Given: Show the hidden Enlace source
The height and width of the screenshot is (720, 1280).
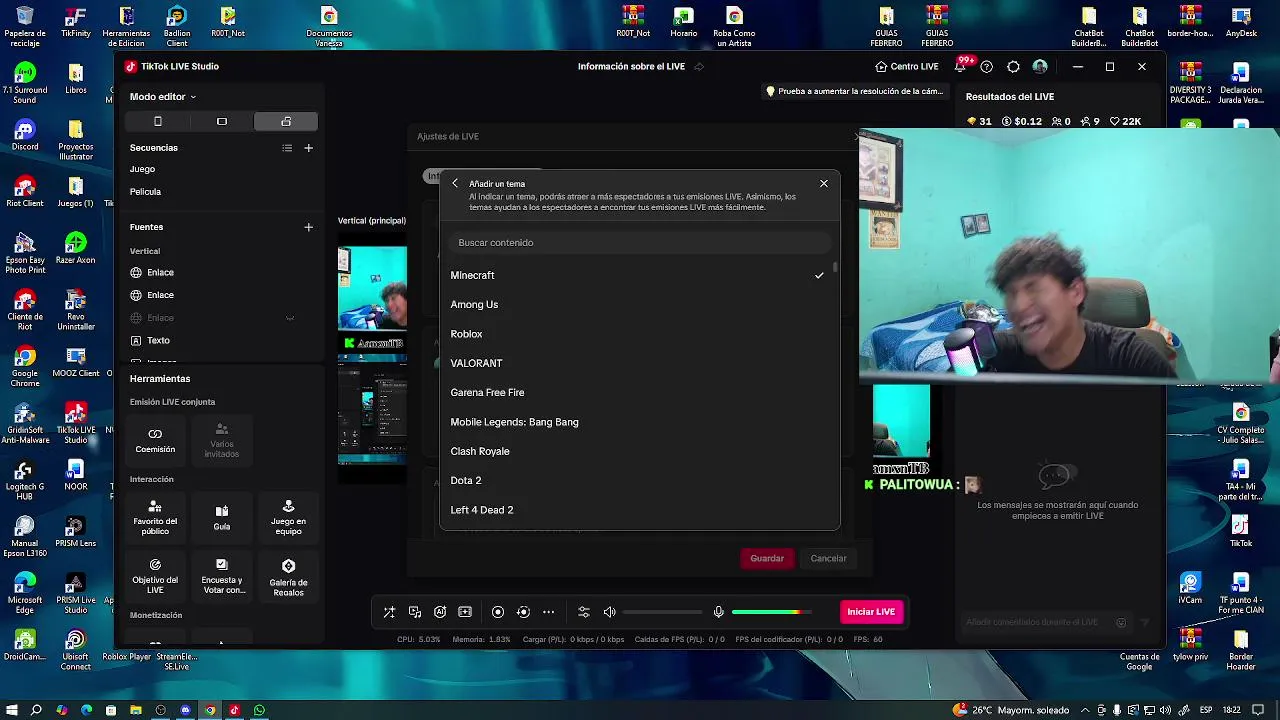Looking at the screenshot, I should coord(290,318).
